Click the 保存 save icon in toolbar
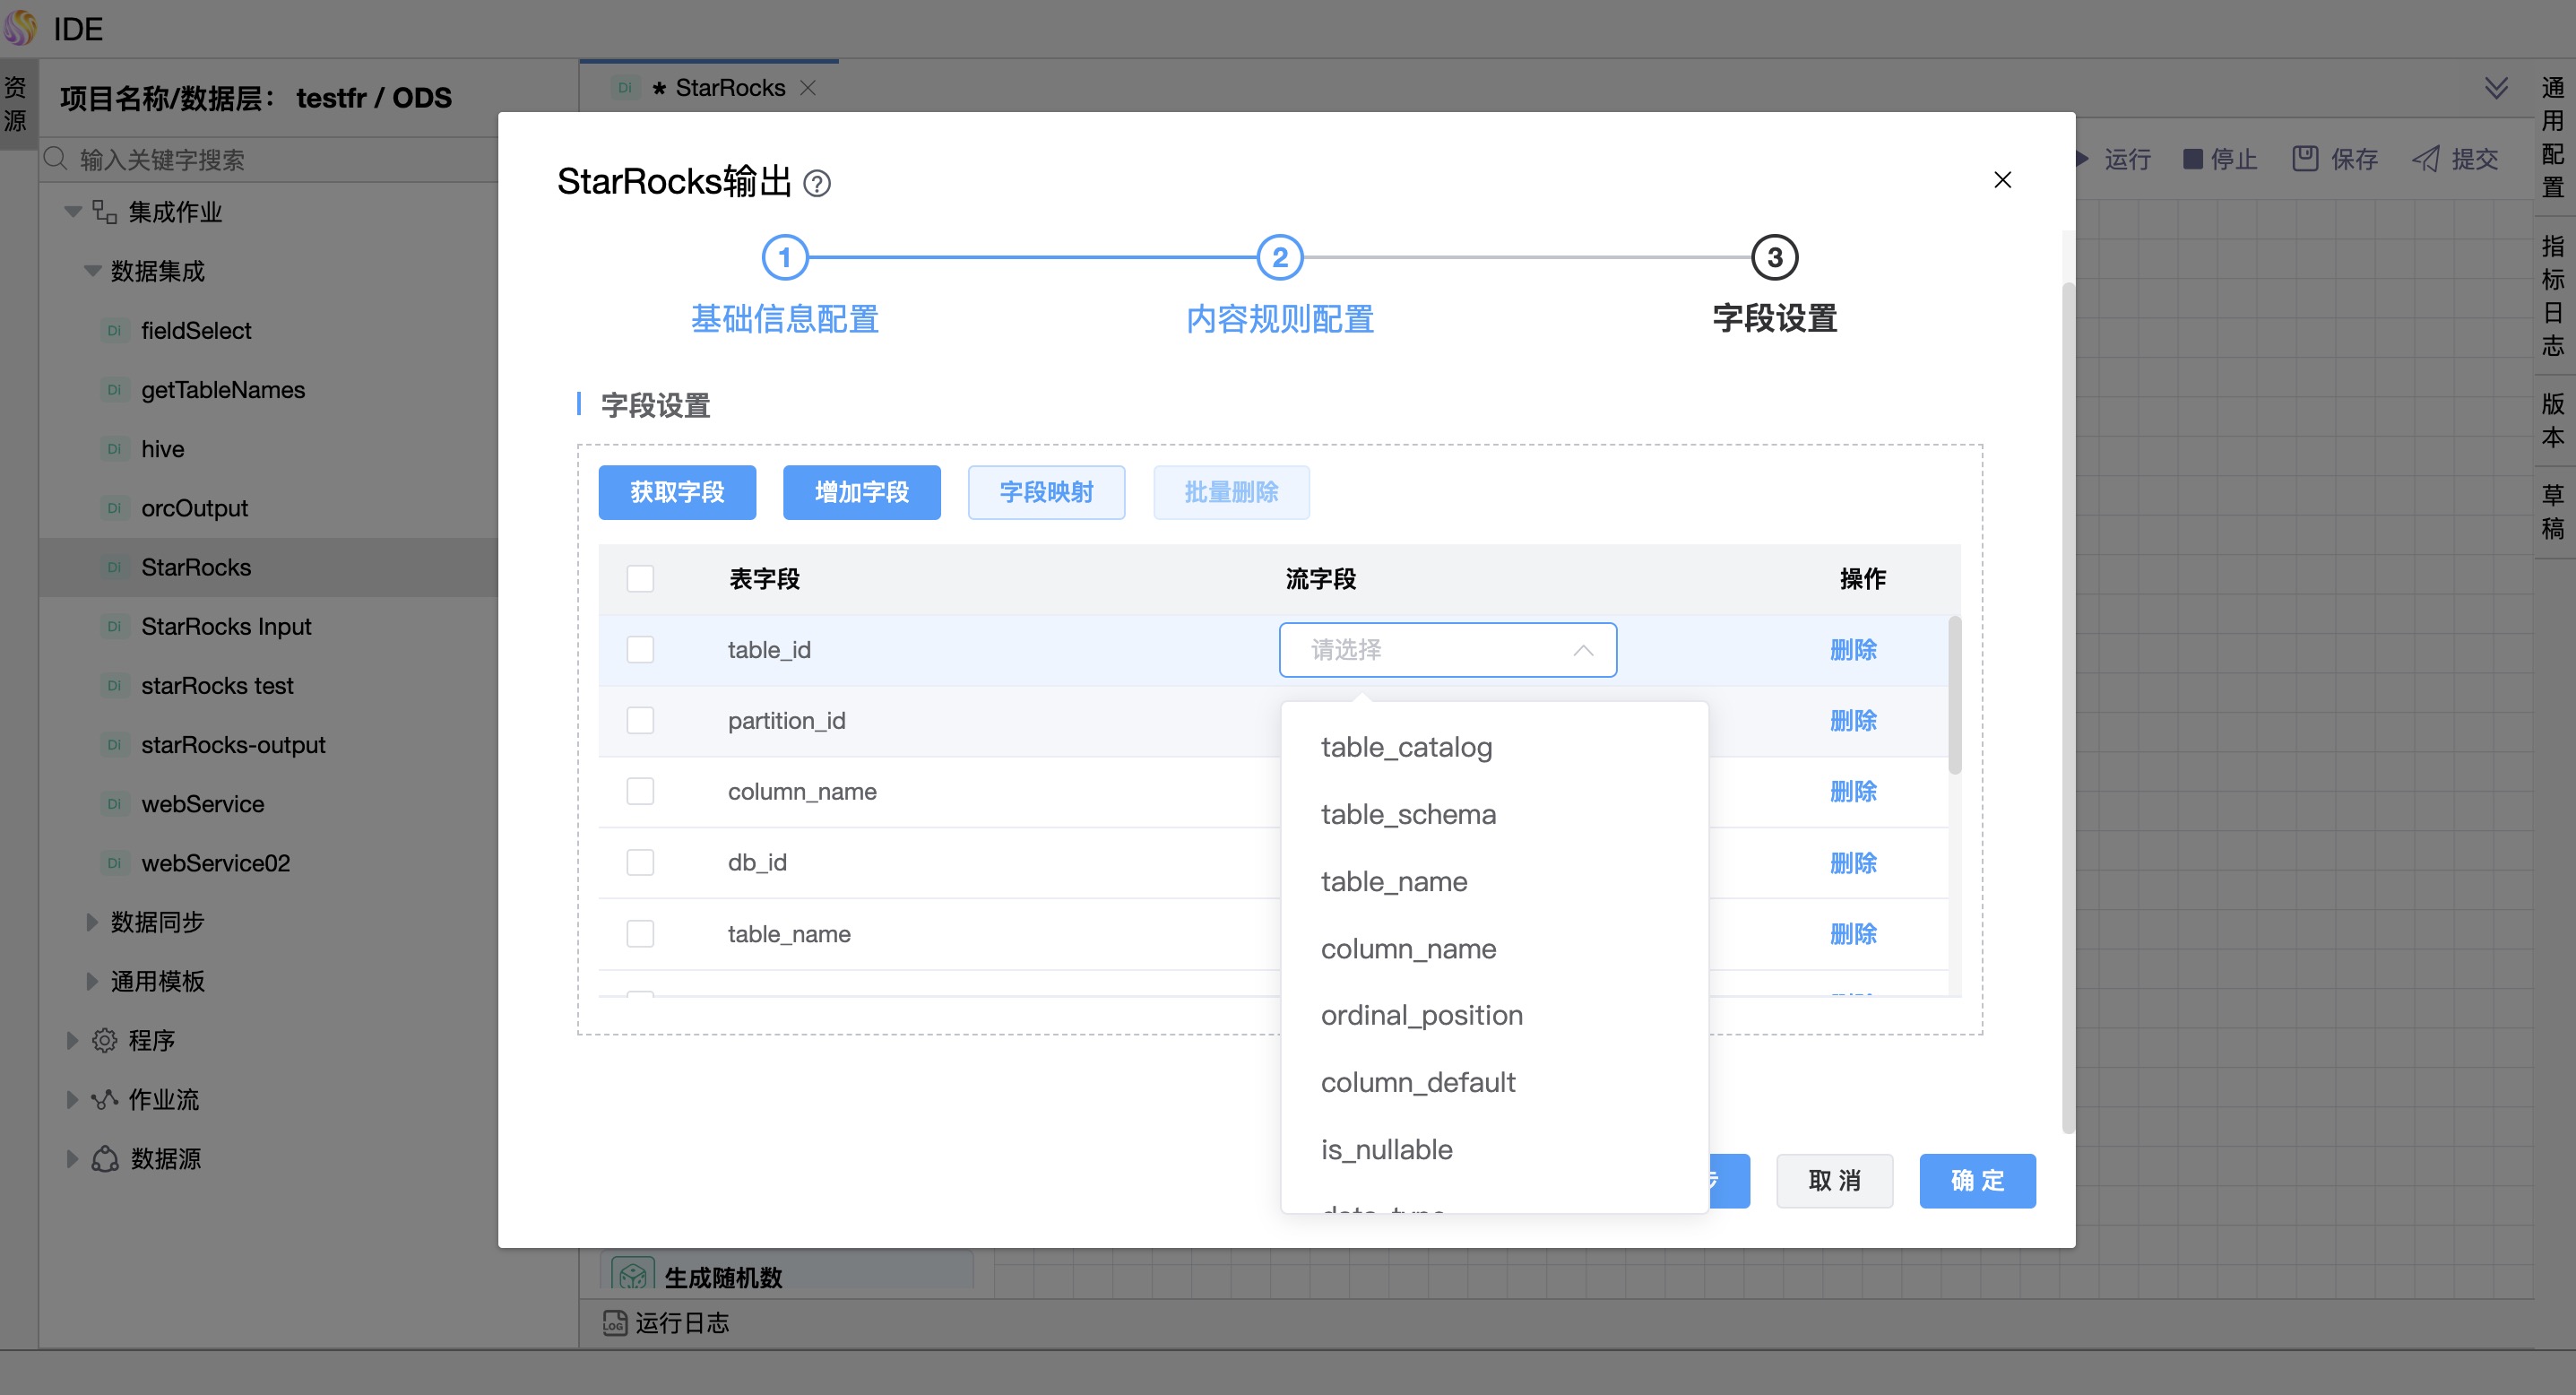 tap(2305, 158)
